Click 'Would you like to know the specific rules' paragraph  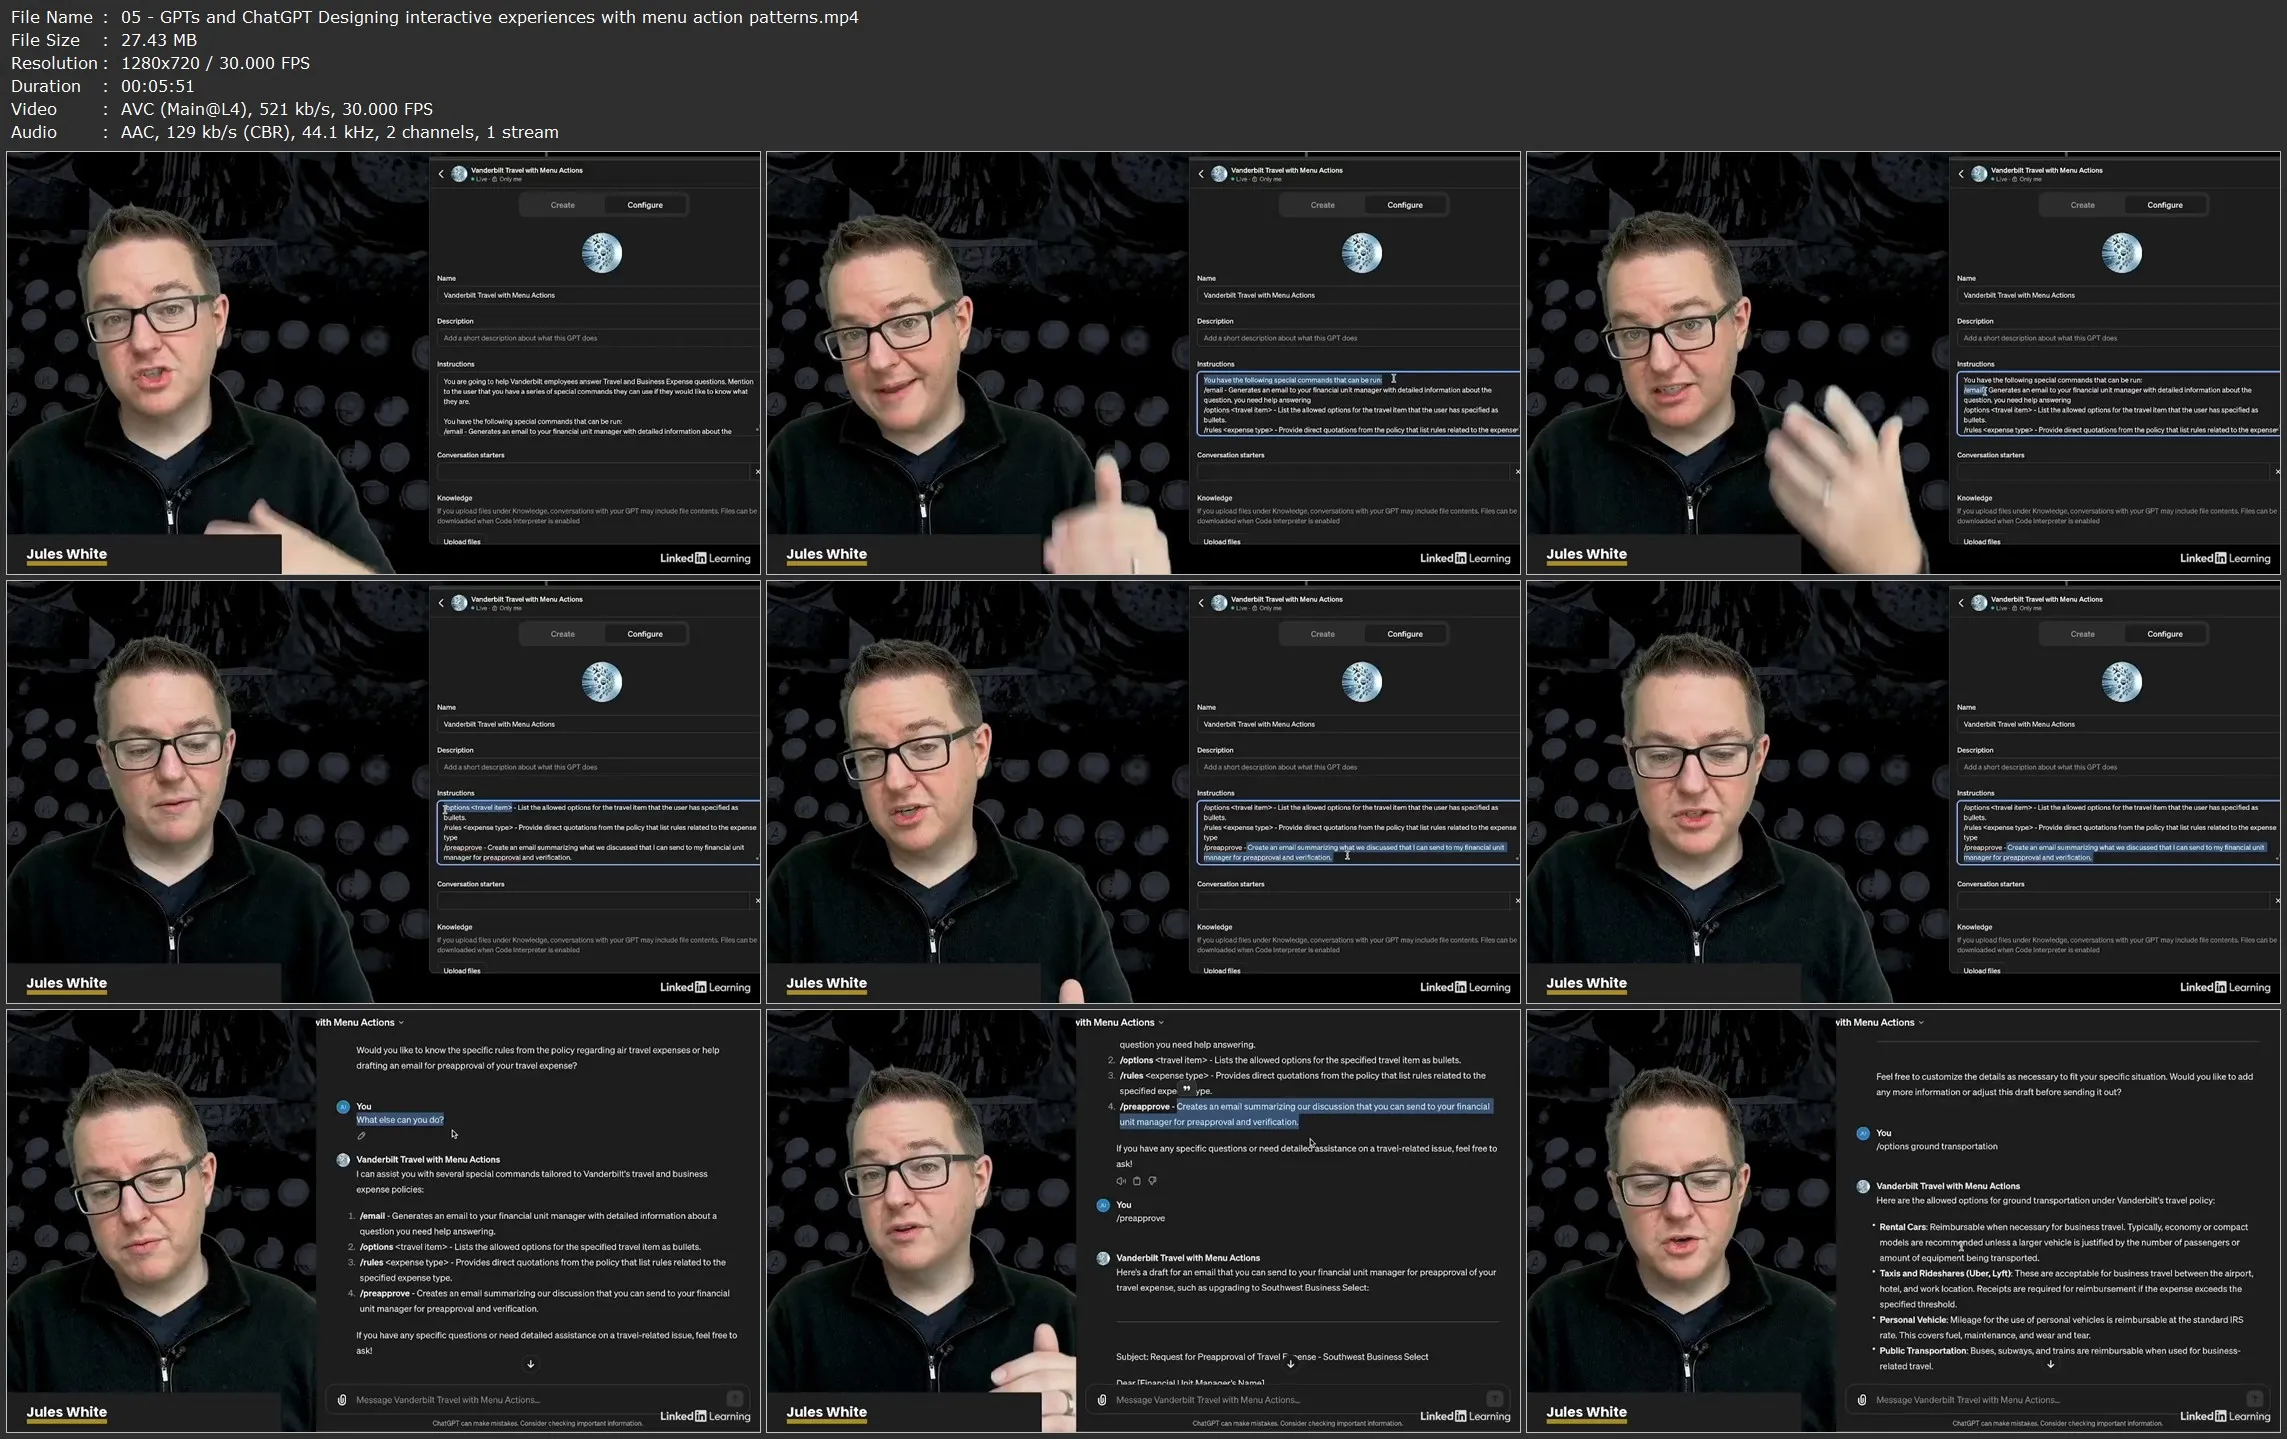click(x=537, y=1058)
